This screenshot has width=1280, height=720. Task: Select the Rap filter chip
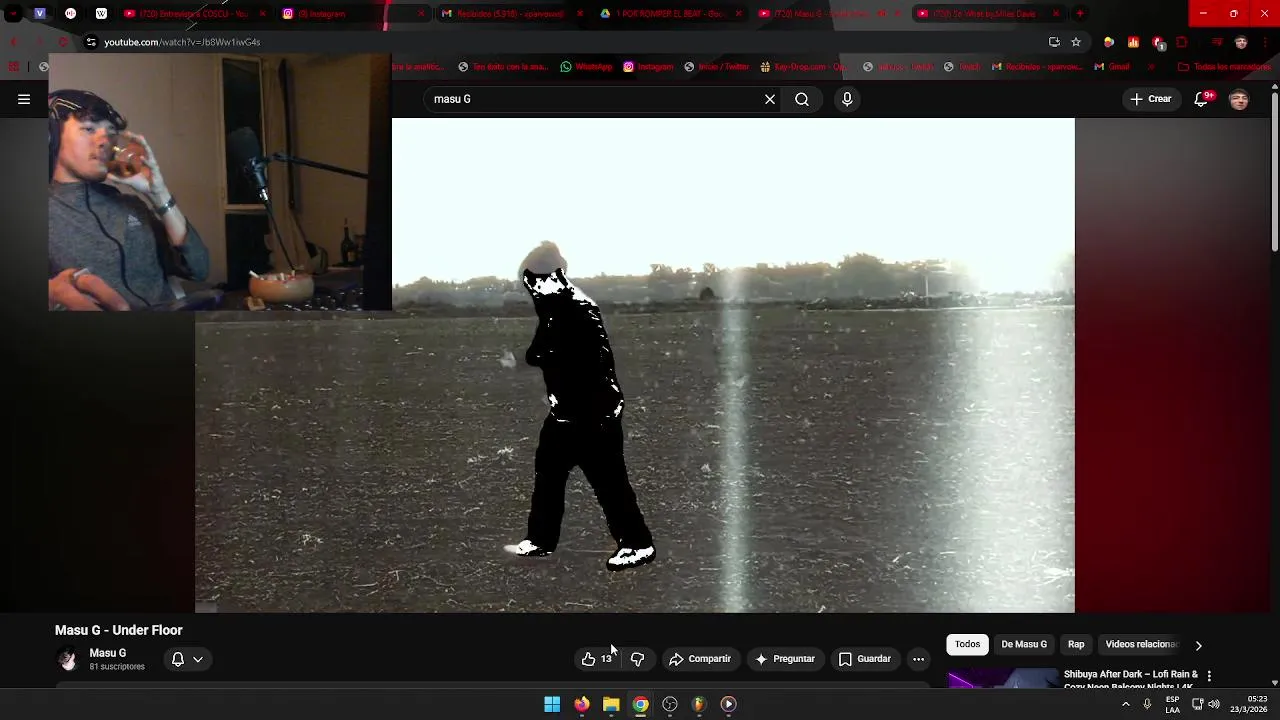point(1076,644)
